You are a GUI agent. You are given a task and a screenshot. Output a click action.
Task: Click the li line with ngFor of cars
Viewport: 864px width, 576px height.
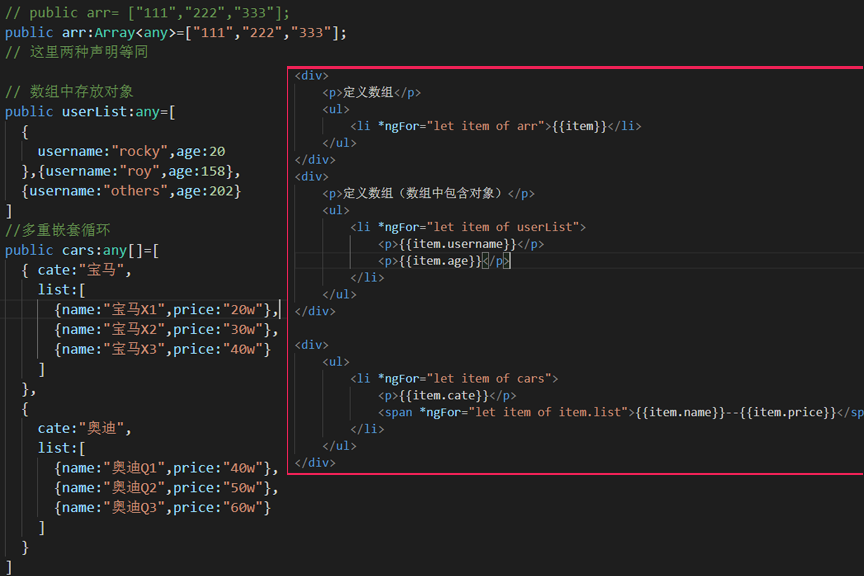[x=454, y=378]
